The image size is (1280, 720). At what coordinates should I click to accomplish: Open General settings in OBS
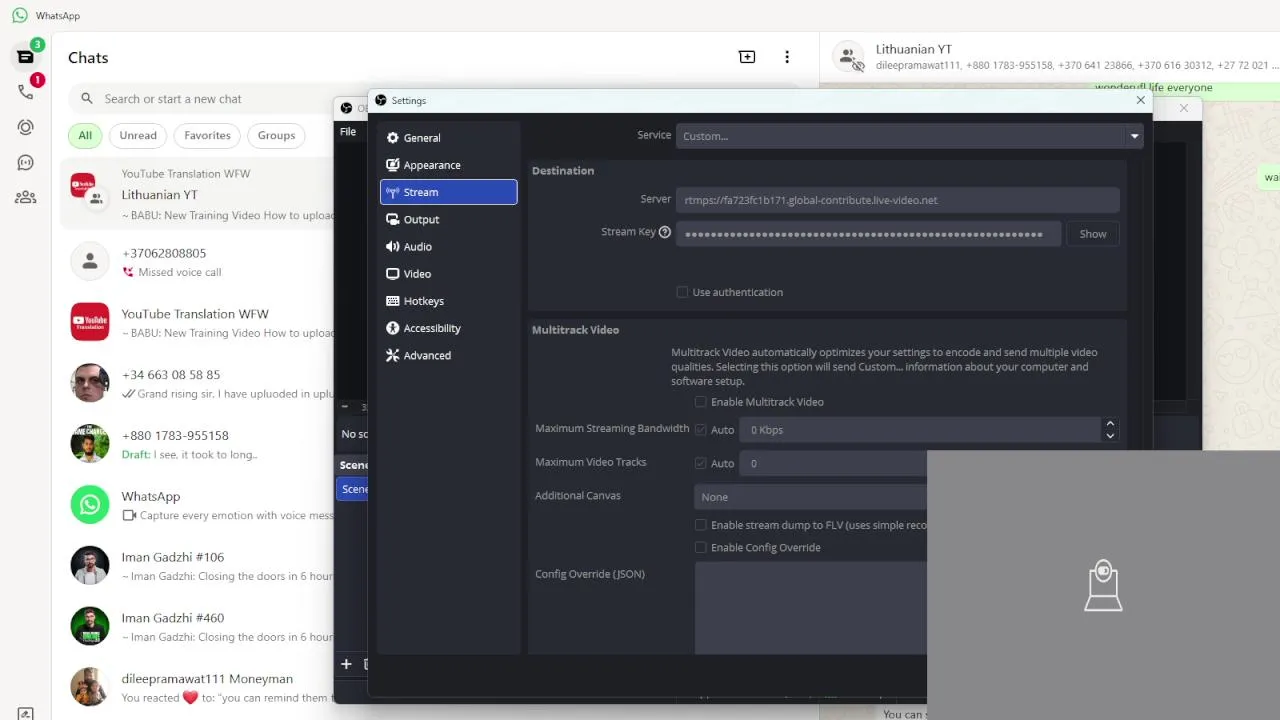[449, 138]
